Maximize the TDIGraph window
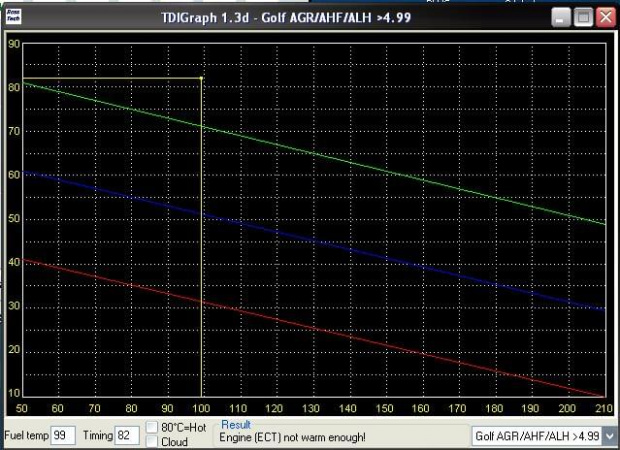This screenshot has height=450, width=620. point(583,17)
